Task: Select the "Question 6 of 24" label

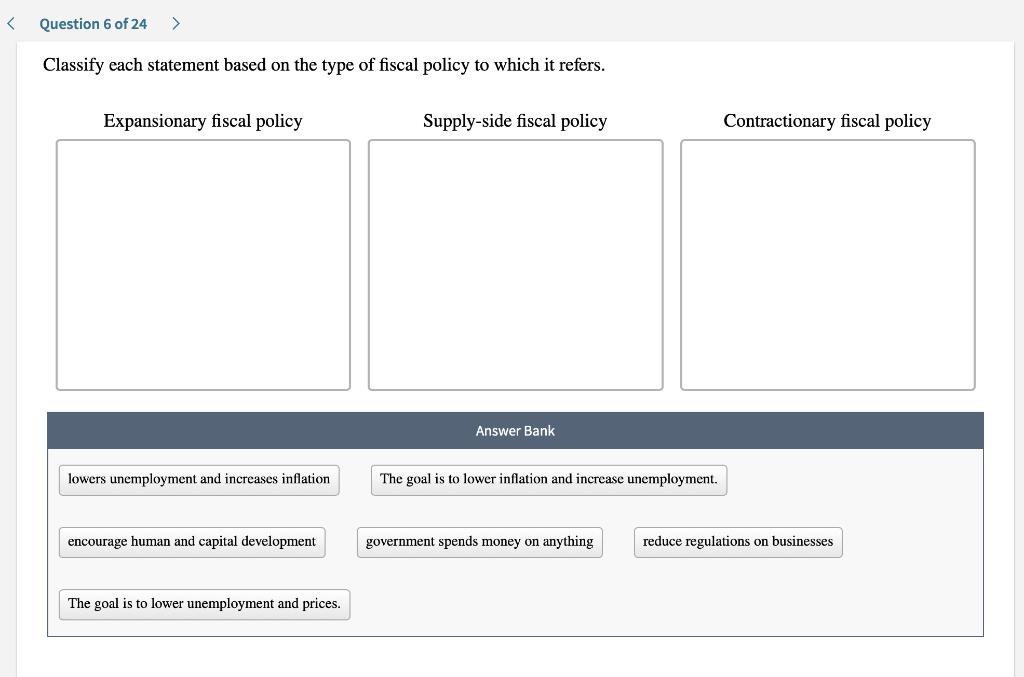Action: point(95,23)
